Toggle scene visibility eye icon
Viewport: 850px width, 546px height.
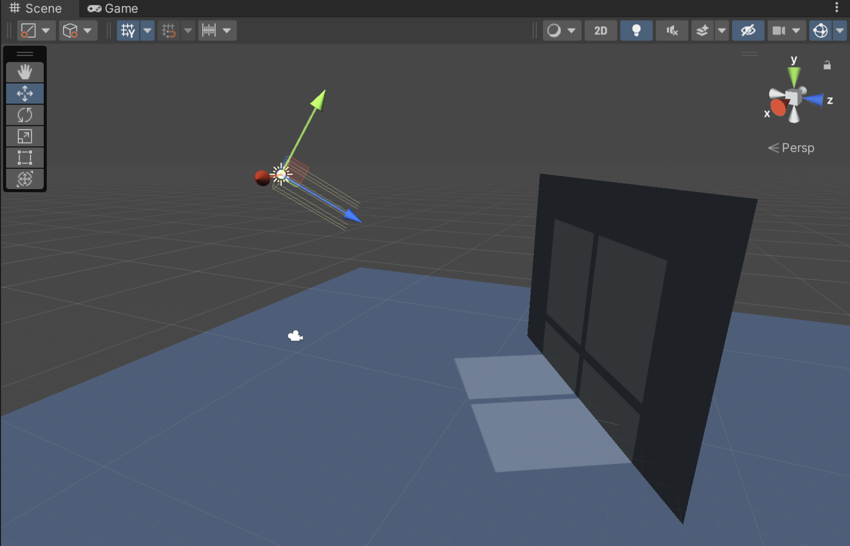[747, 31]
